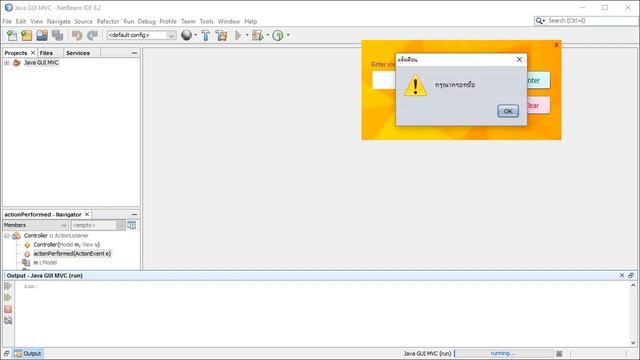Click the New Project toolbar icon

(27, 36)
